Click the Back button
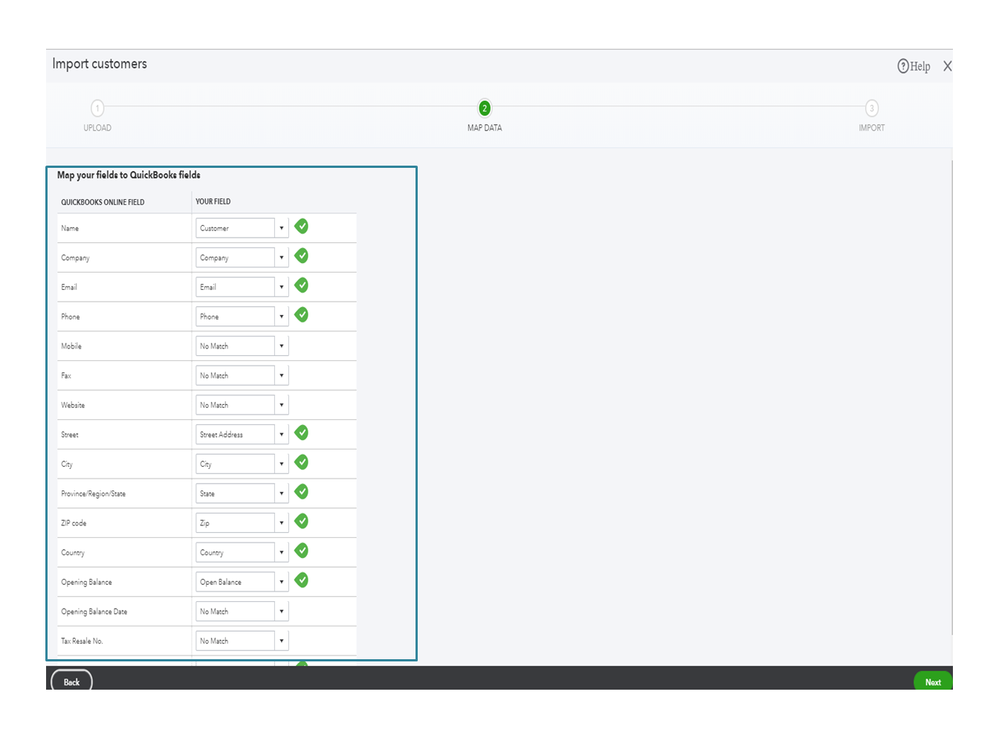Image resolution: width=999 pixels, height=749 pixels. (x=71, y=681)
